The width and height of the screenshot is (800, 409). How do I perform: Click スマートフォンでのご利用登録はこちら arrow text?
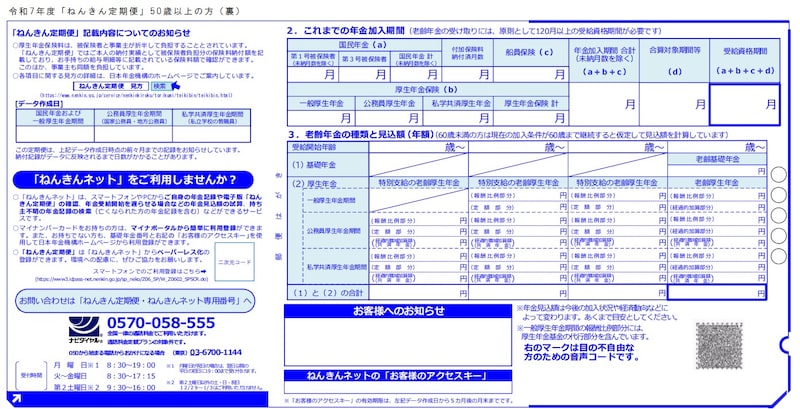point(149,271)
